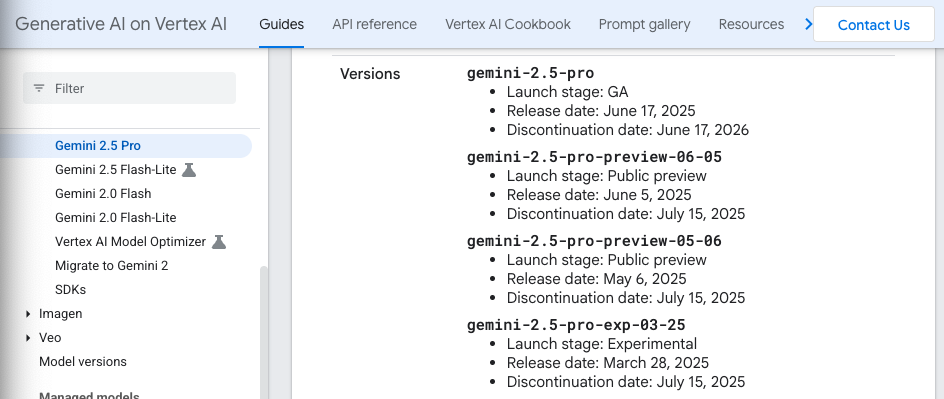Open the Resources tab
This screenshot has width=944, height=399.
tap(751, 24)
